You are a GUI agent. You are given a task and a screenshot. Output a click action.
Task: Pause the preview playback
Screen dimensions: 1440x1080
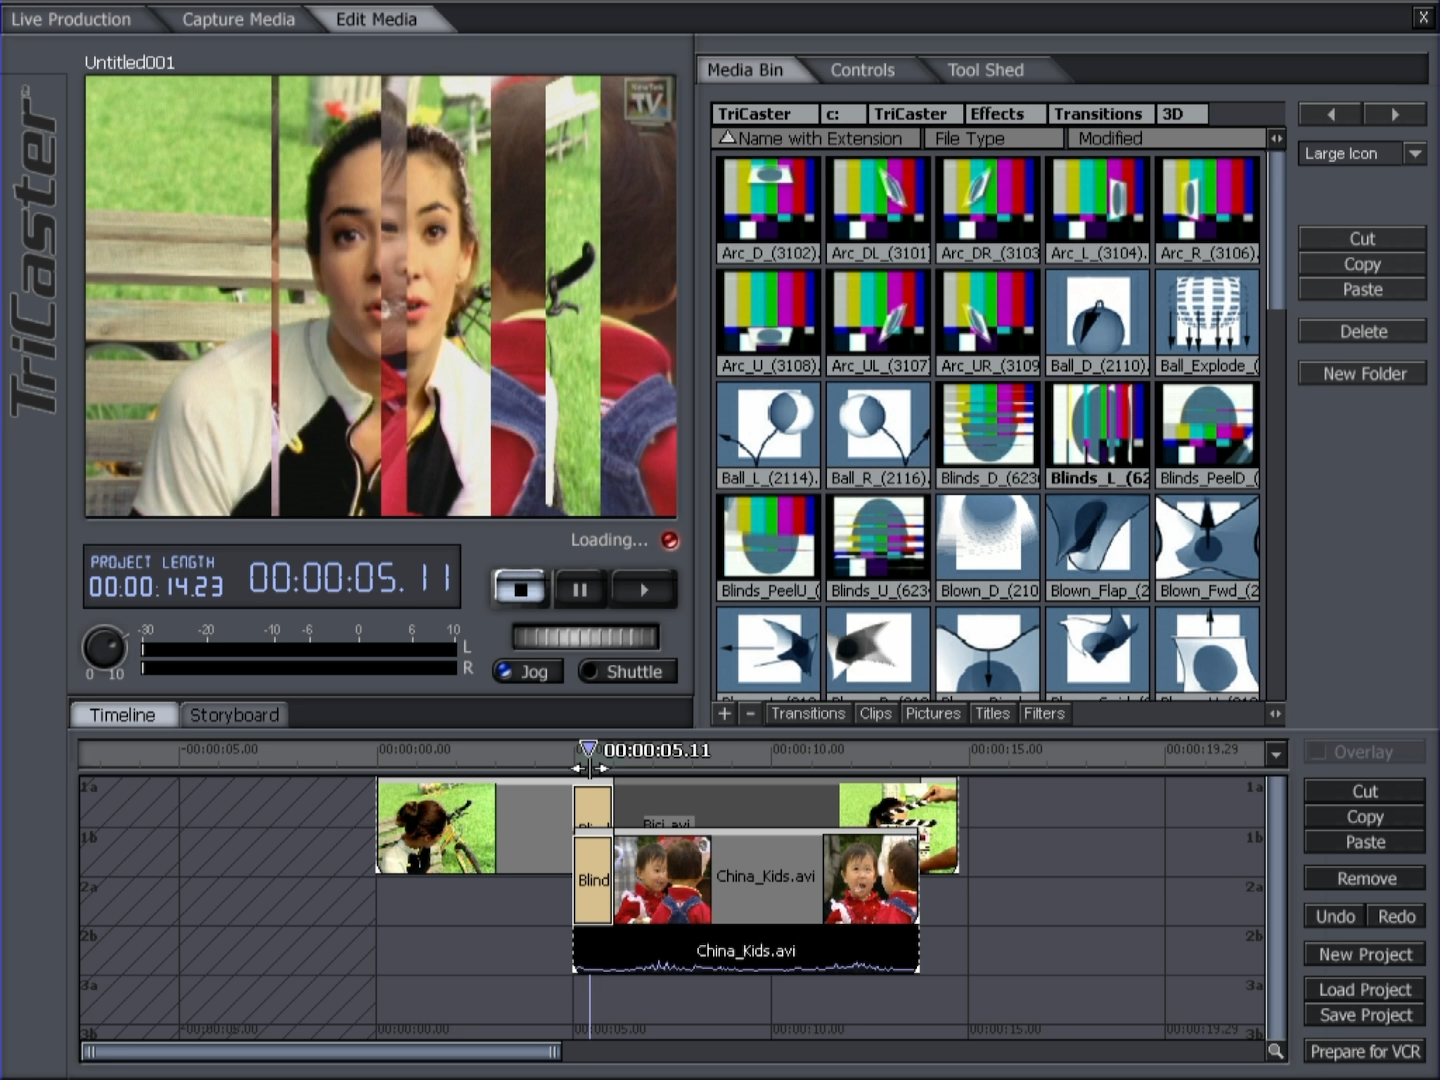580,589
